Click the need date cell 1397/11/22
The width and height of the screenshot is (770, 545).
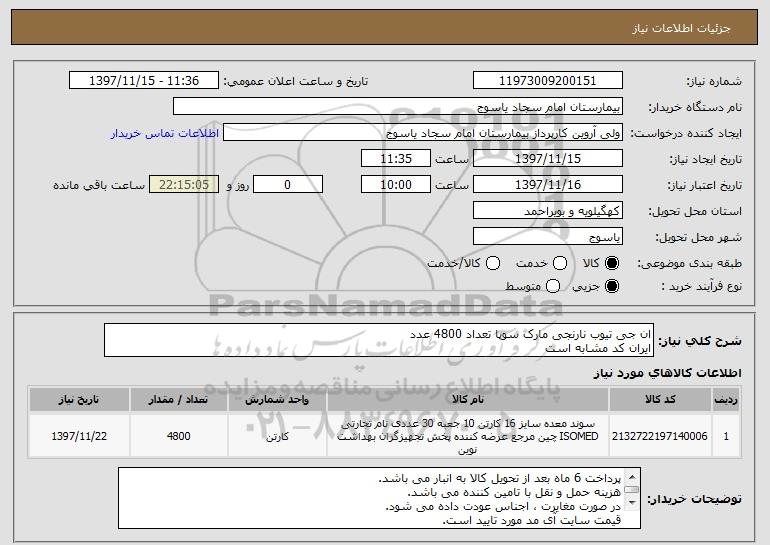79,436
